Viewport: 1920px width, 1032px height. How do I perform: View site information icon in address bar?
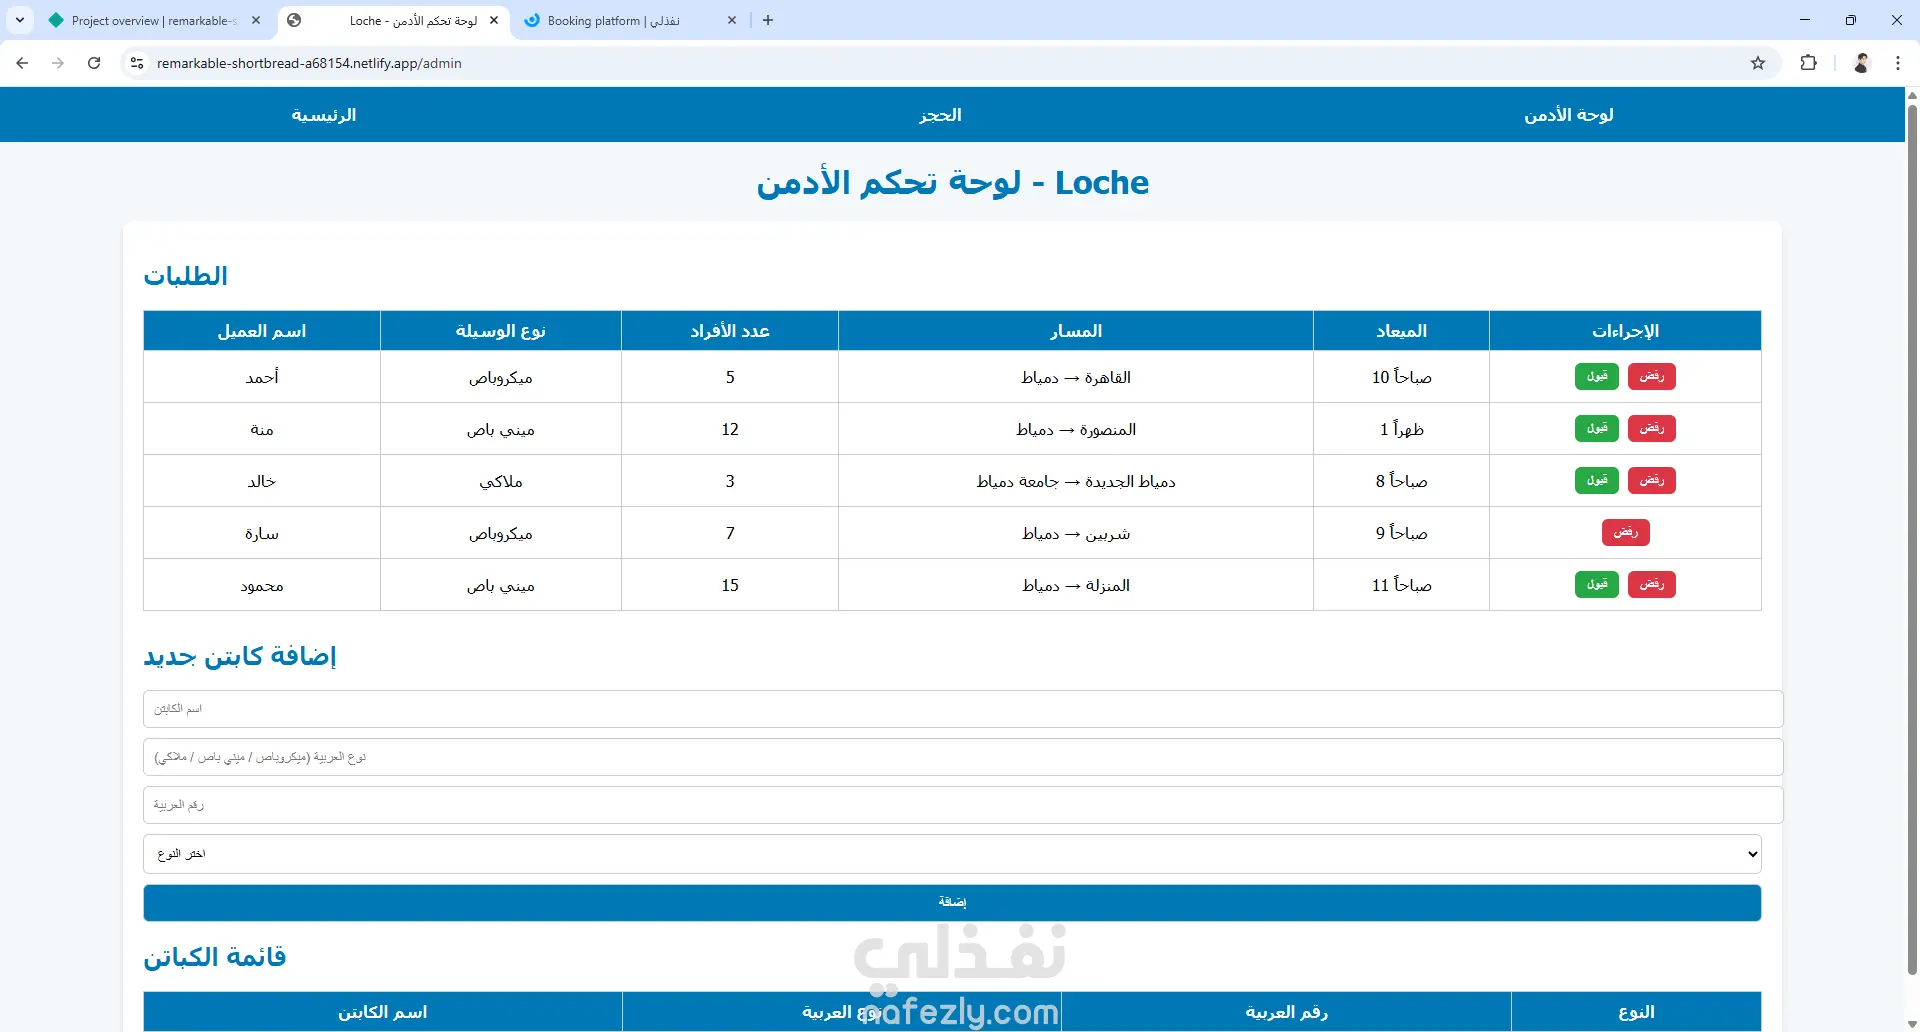[x=138, y=63]
